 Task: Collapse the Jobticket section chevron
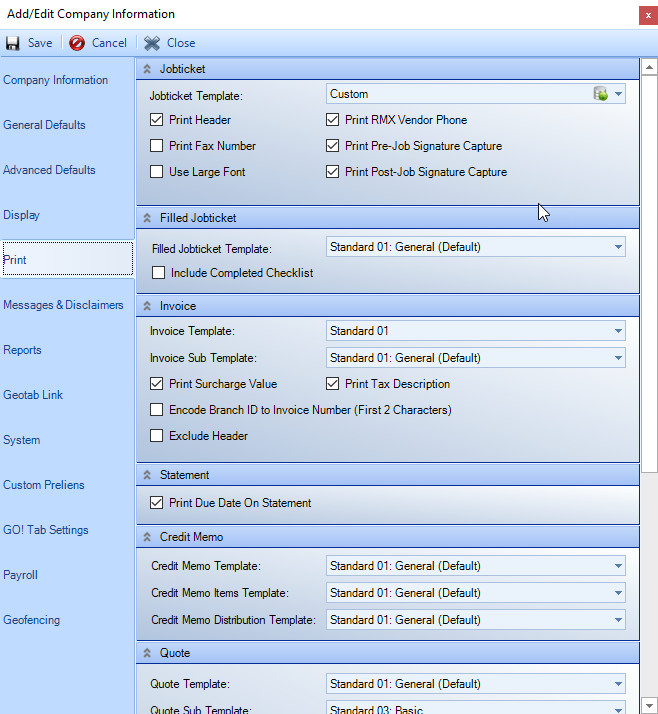[148, 69]
